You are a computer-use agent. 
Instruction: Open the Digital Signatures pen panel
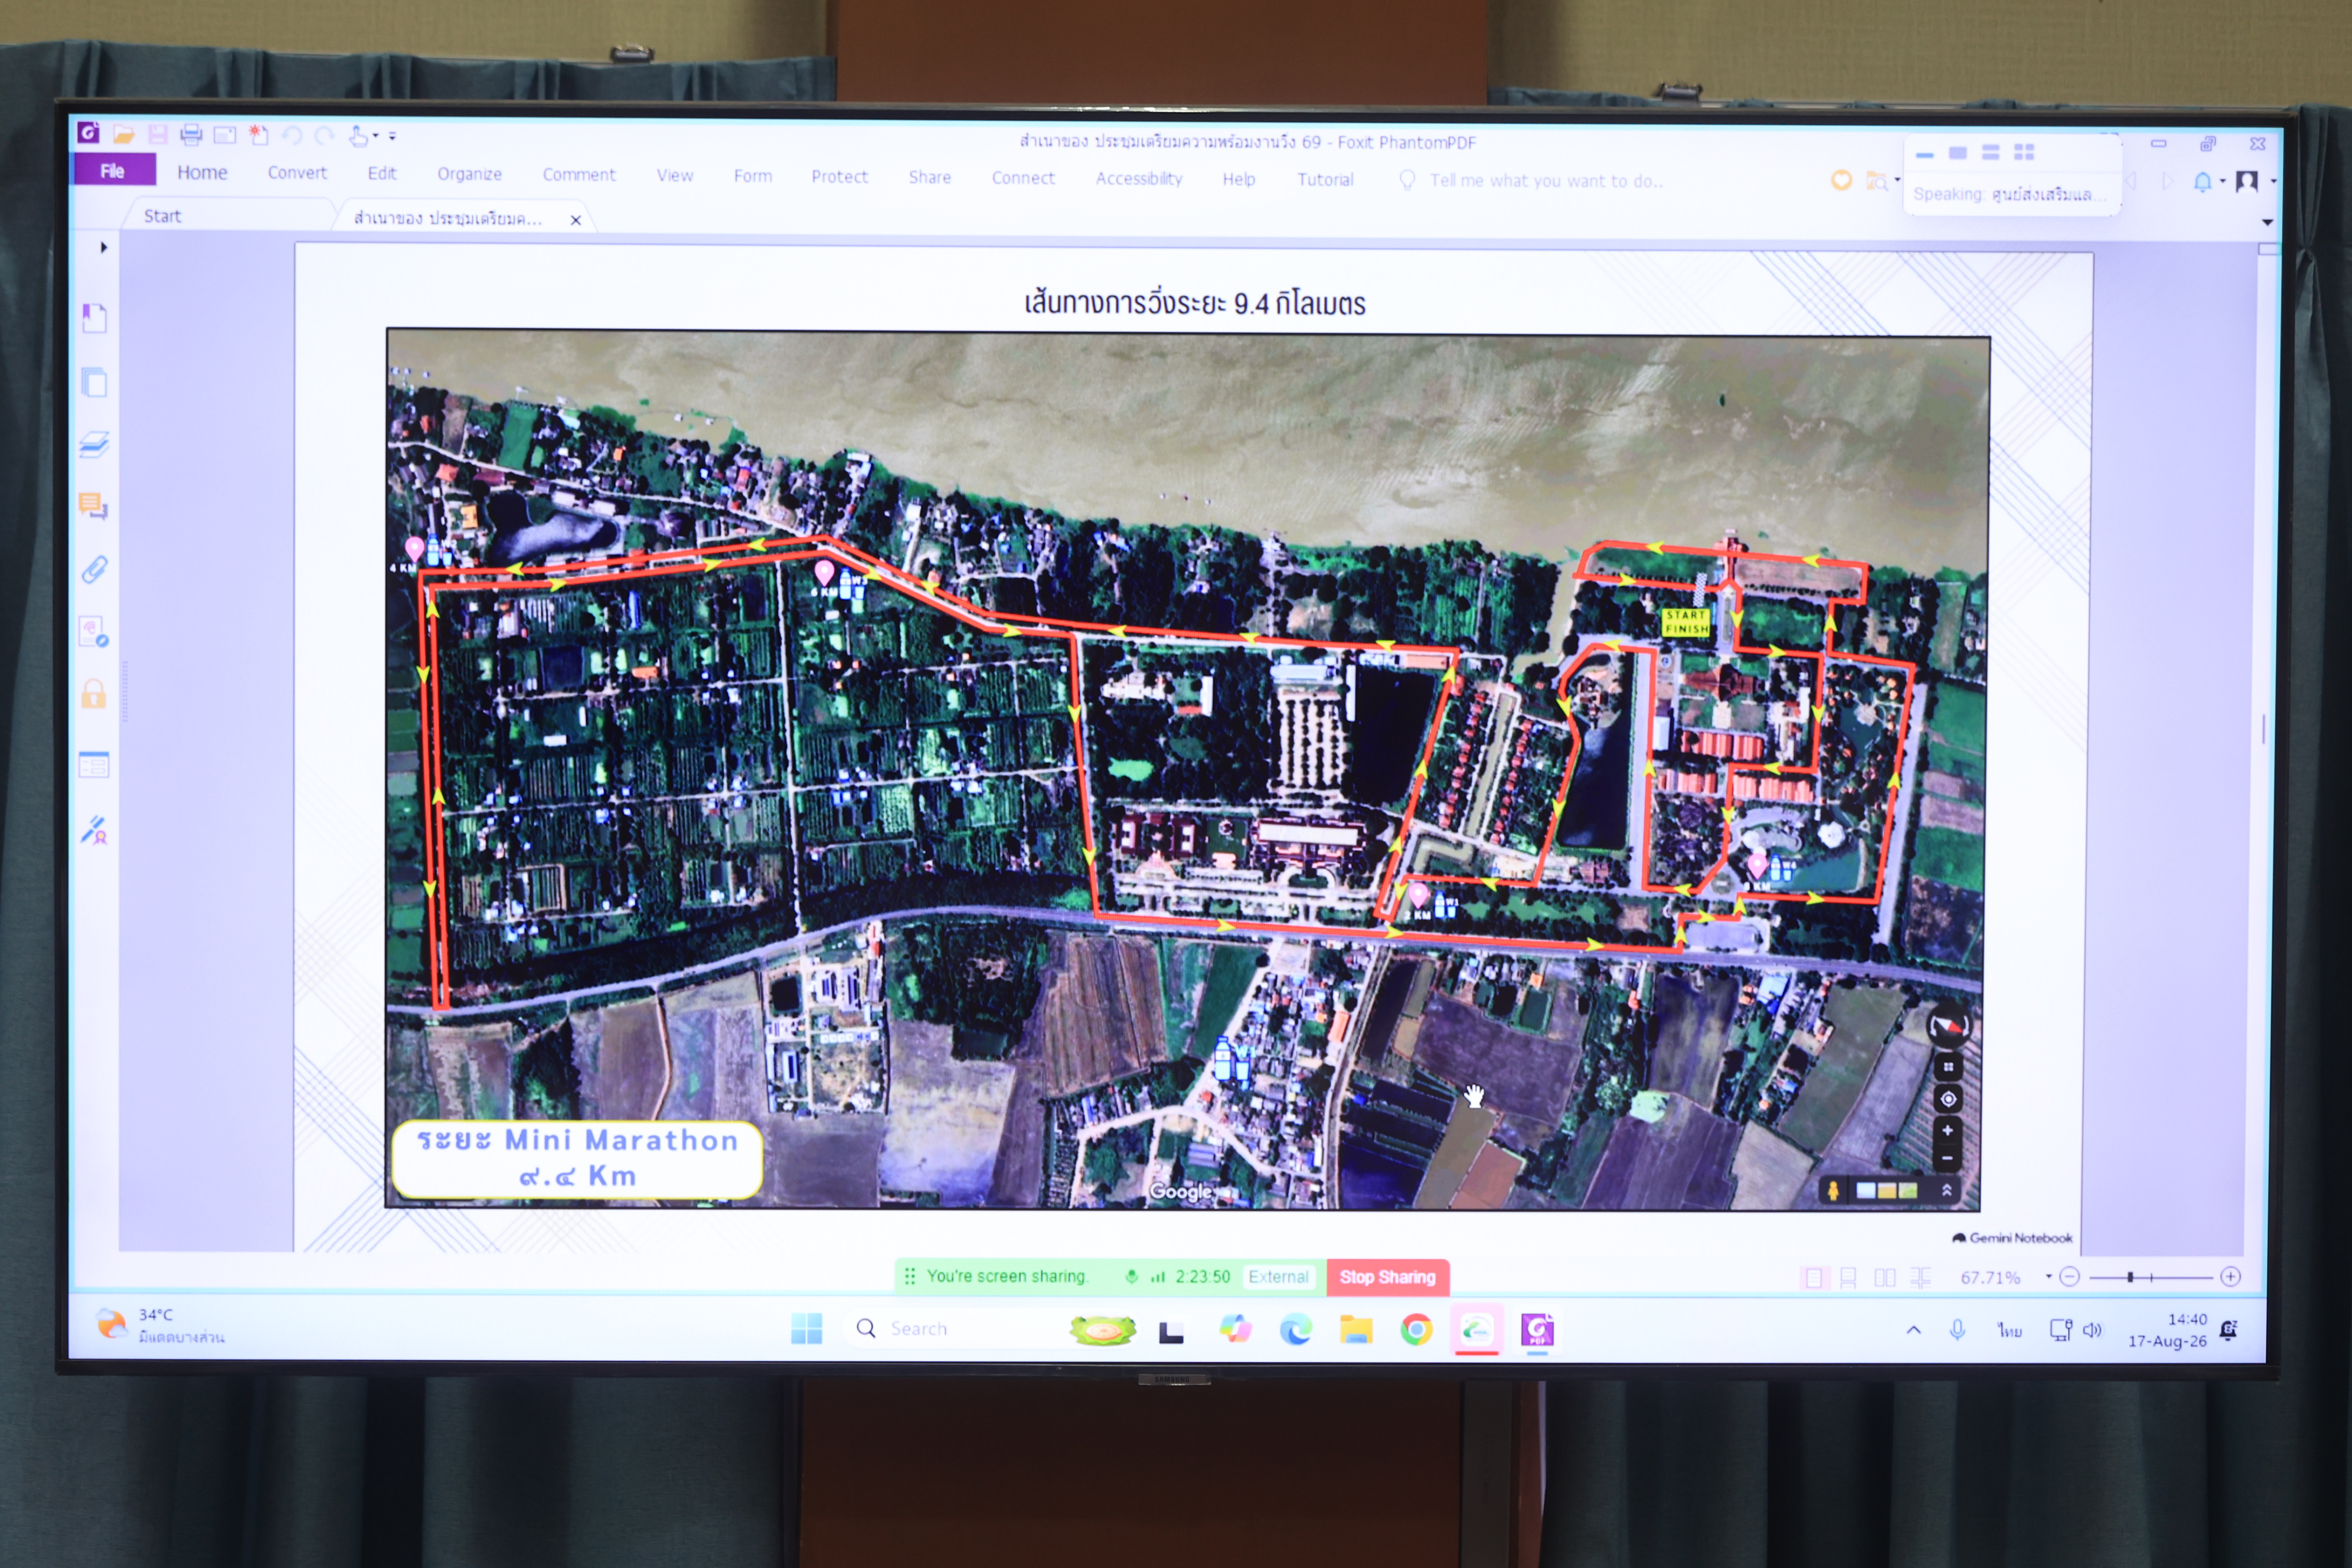(95, 830)
